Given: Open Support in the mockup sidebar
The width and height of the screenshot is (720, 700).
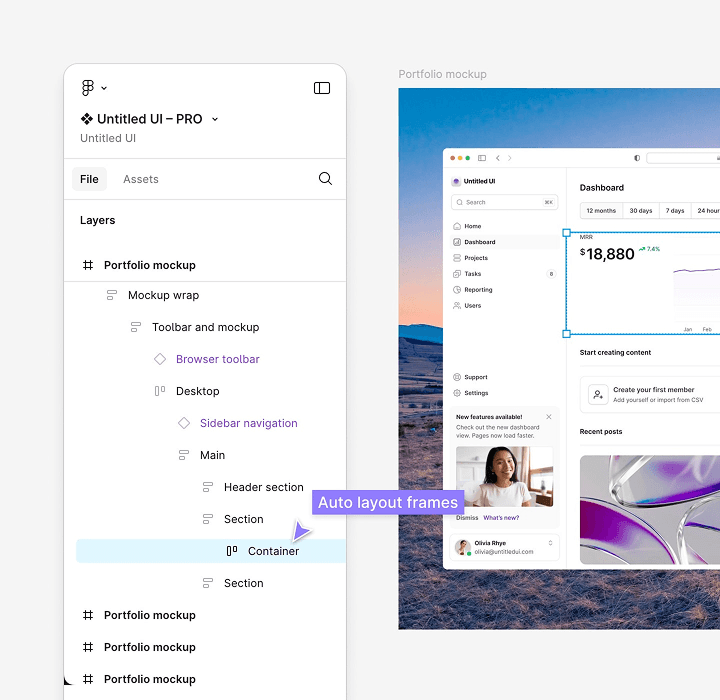Looking at the screenshot, I should [x=505, y=377].
